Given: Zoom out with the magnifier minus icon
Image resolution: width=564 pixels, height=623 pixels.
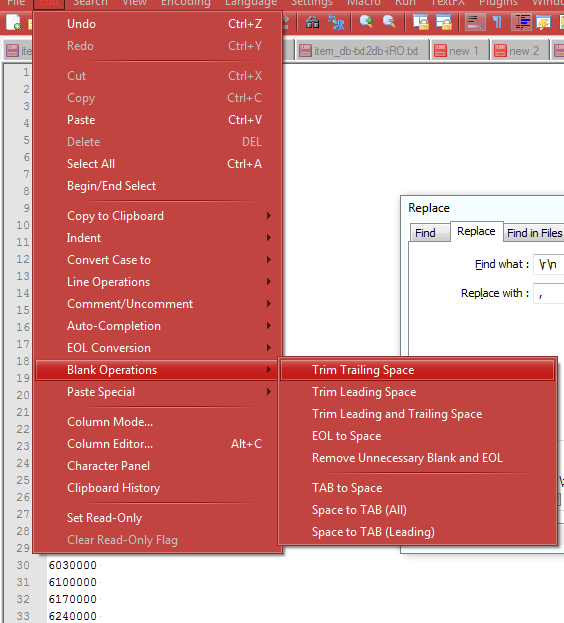Looking at the screenshot, I should 389,21.
